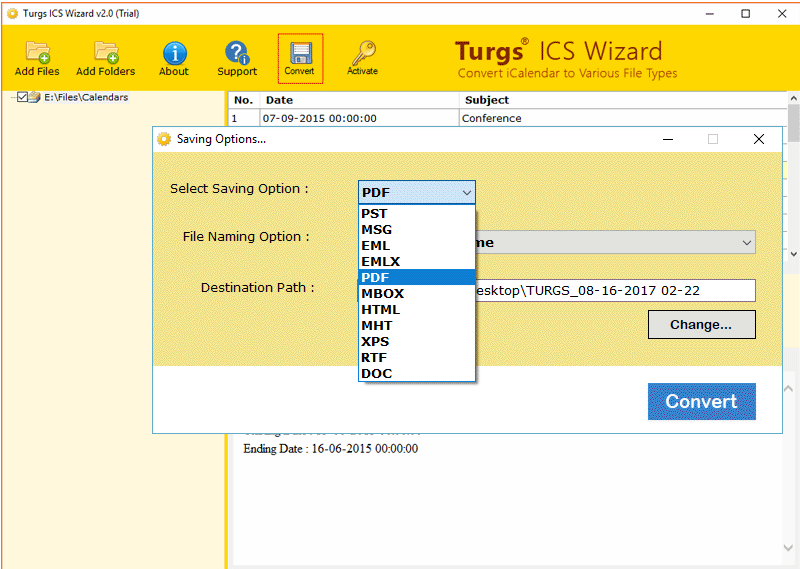
Task: Click preview pane scrollbar down arrow
Action: [x=788, y=548]
